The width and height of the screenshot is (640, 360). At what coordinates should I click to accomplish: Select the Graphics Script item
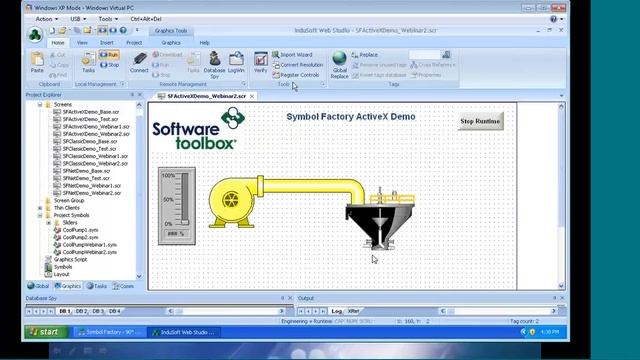pyautogui.click(x=70, y=259)
